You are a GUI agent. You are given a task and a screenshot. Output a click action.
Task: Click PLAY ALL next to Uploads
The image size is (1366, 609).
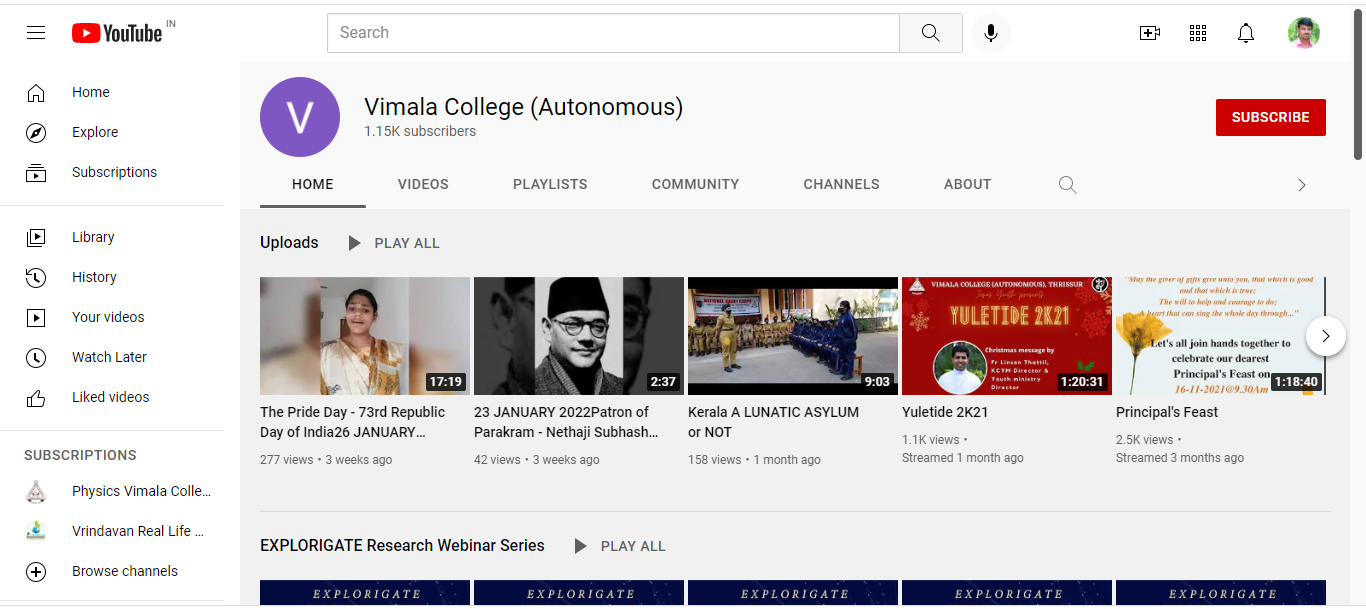click(x=407, y=243)
